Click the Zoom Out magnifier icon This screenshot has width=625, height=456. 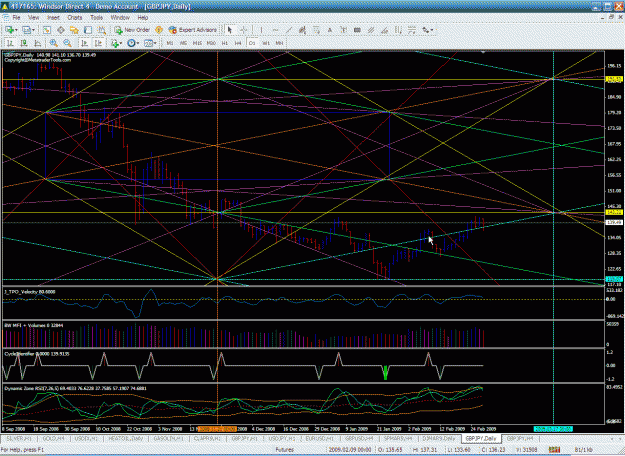(67, 43)
